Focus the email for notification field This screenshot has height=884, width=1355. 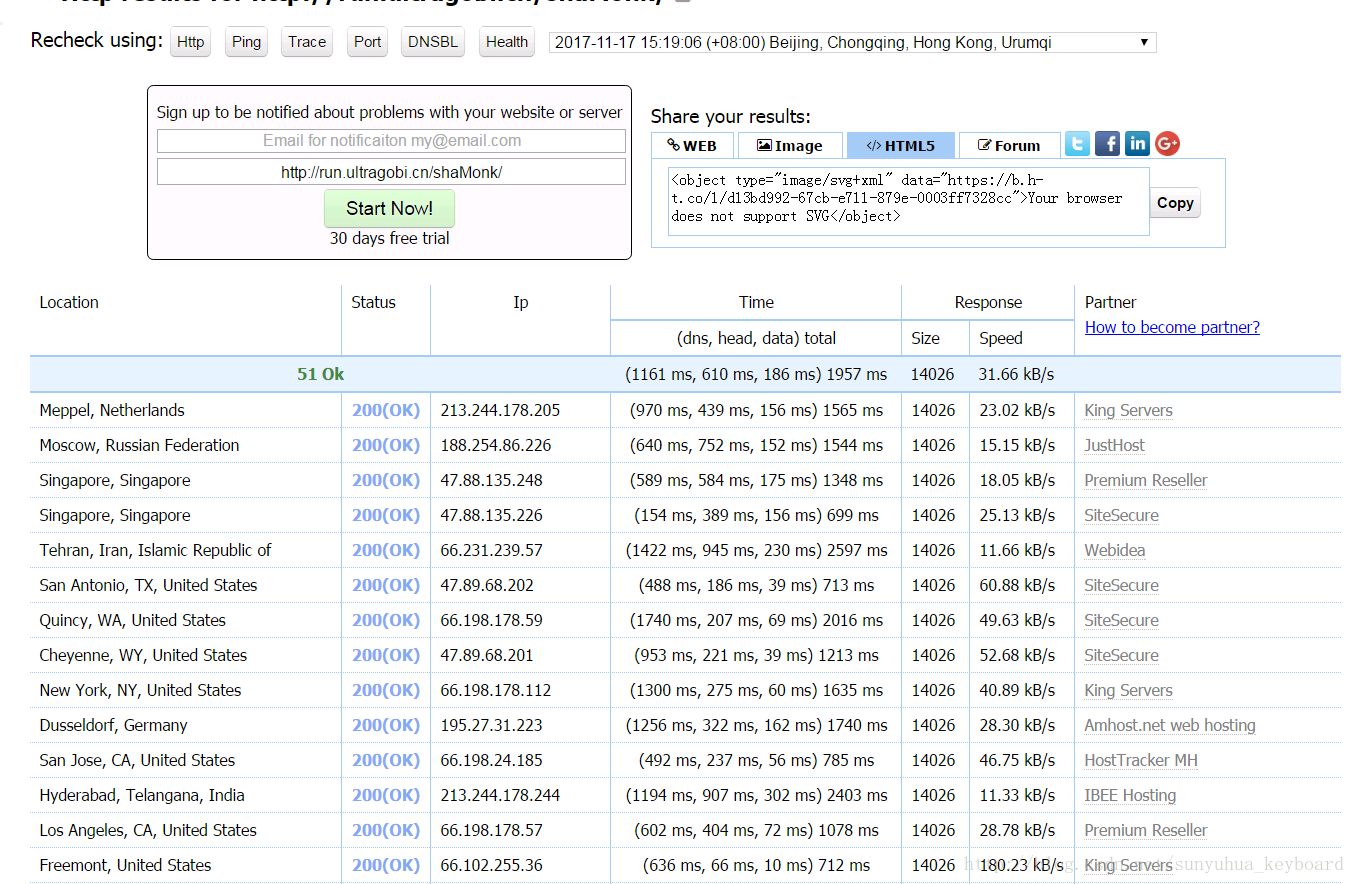[x=391, y=141]
